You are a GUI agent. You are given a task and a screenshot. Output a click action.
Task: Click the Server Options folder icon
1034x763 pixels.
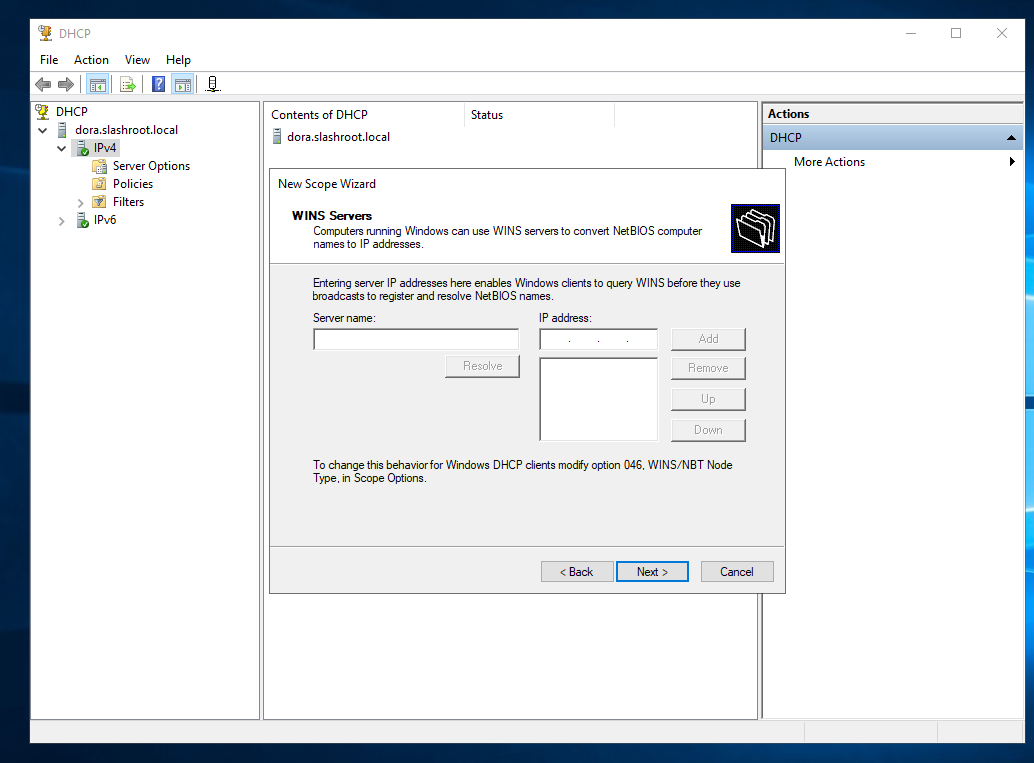pos(100,166)
